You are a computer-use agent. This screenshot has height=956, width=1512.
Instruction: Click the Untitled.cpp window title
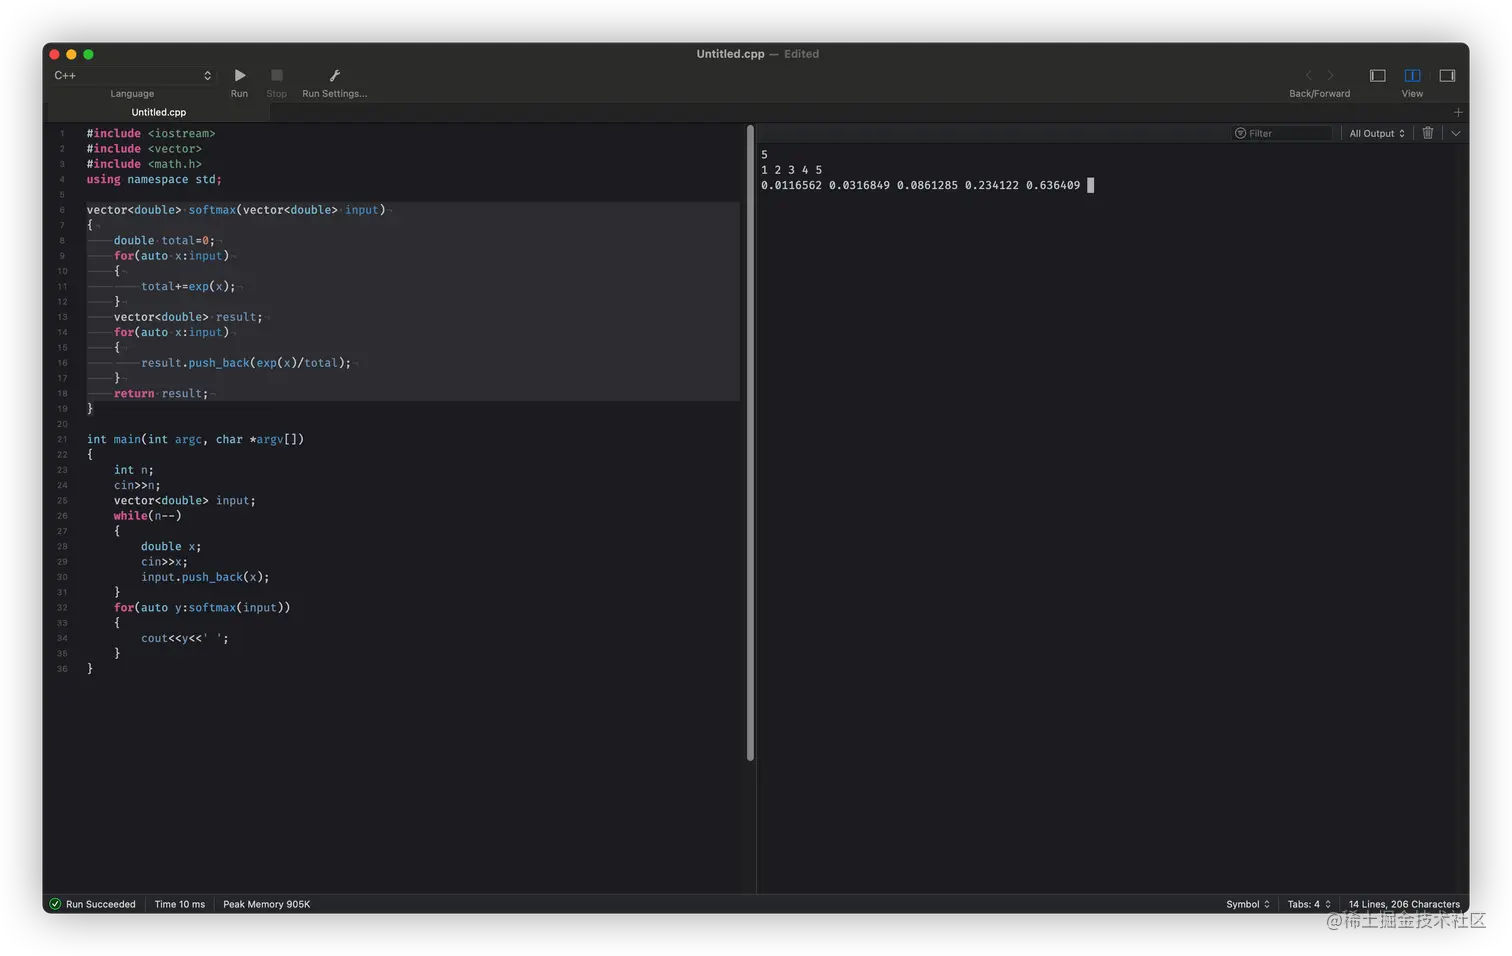tap(730, 54)
